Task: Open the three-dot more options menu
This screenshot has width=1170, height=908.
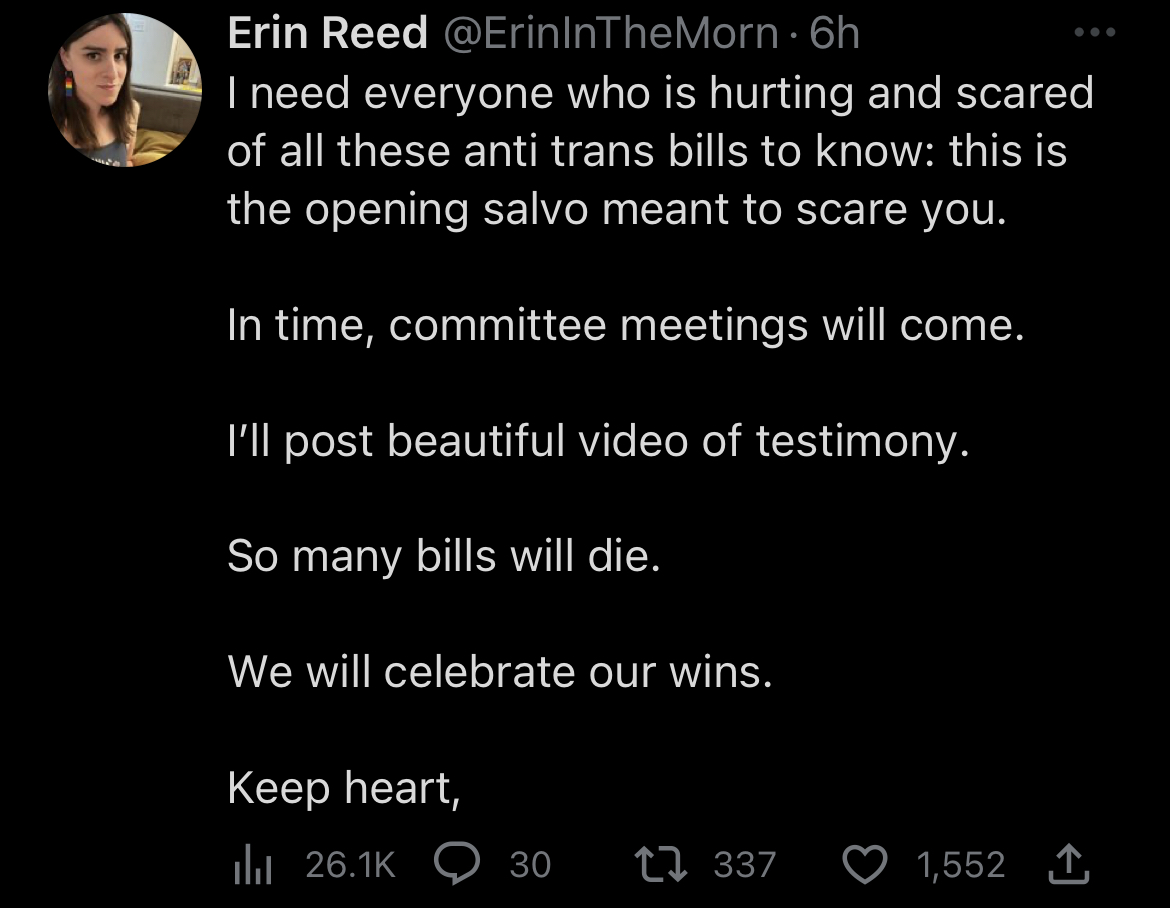Action: (1092, 33)
